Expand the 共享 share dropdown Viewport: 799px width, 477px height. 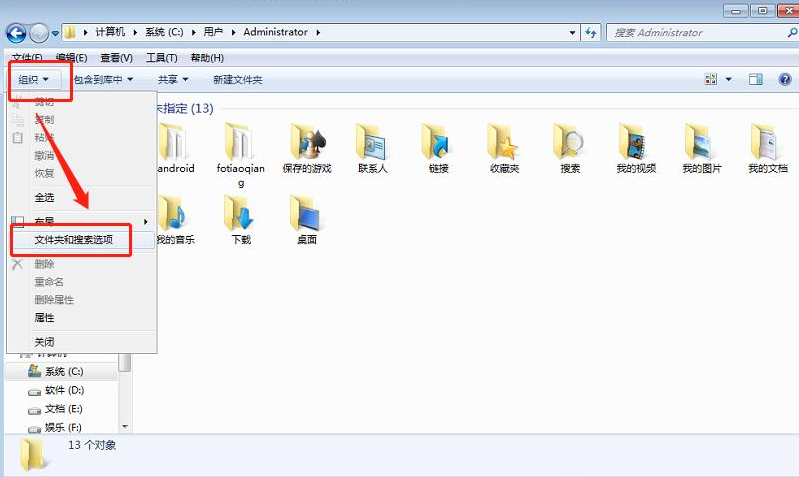click(173, 79)
